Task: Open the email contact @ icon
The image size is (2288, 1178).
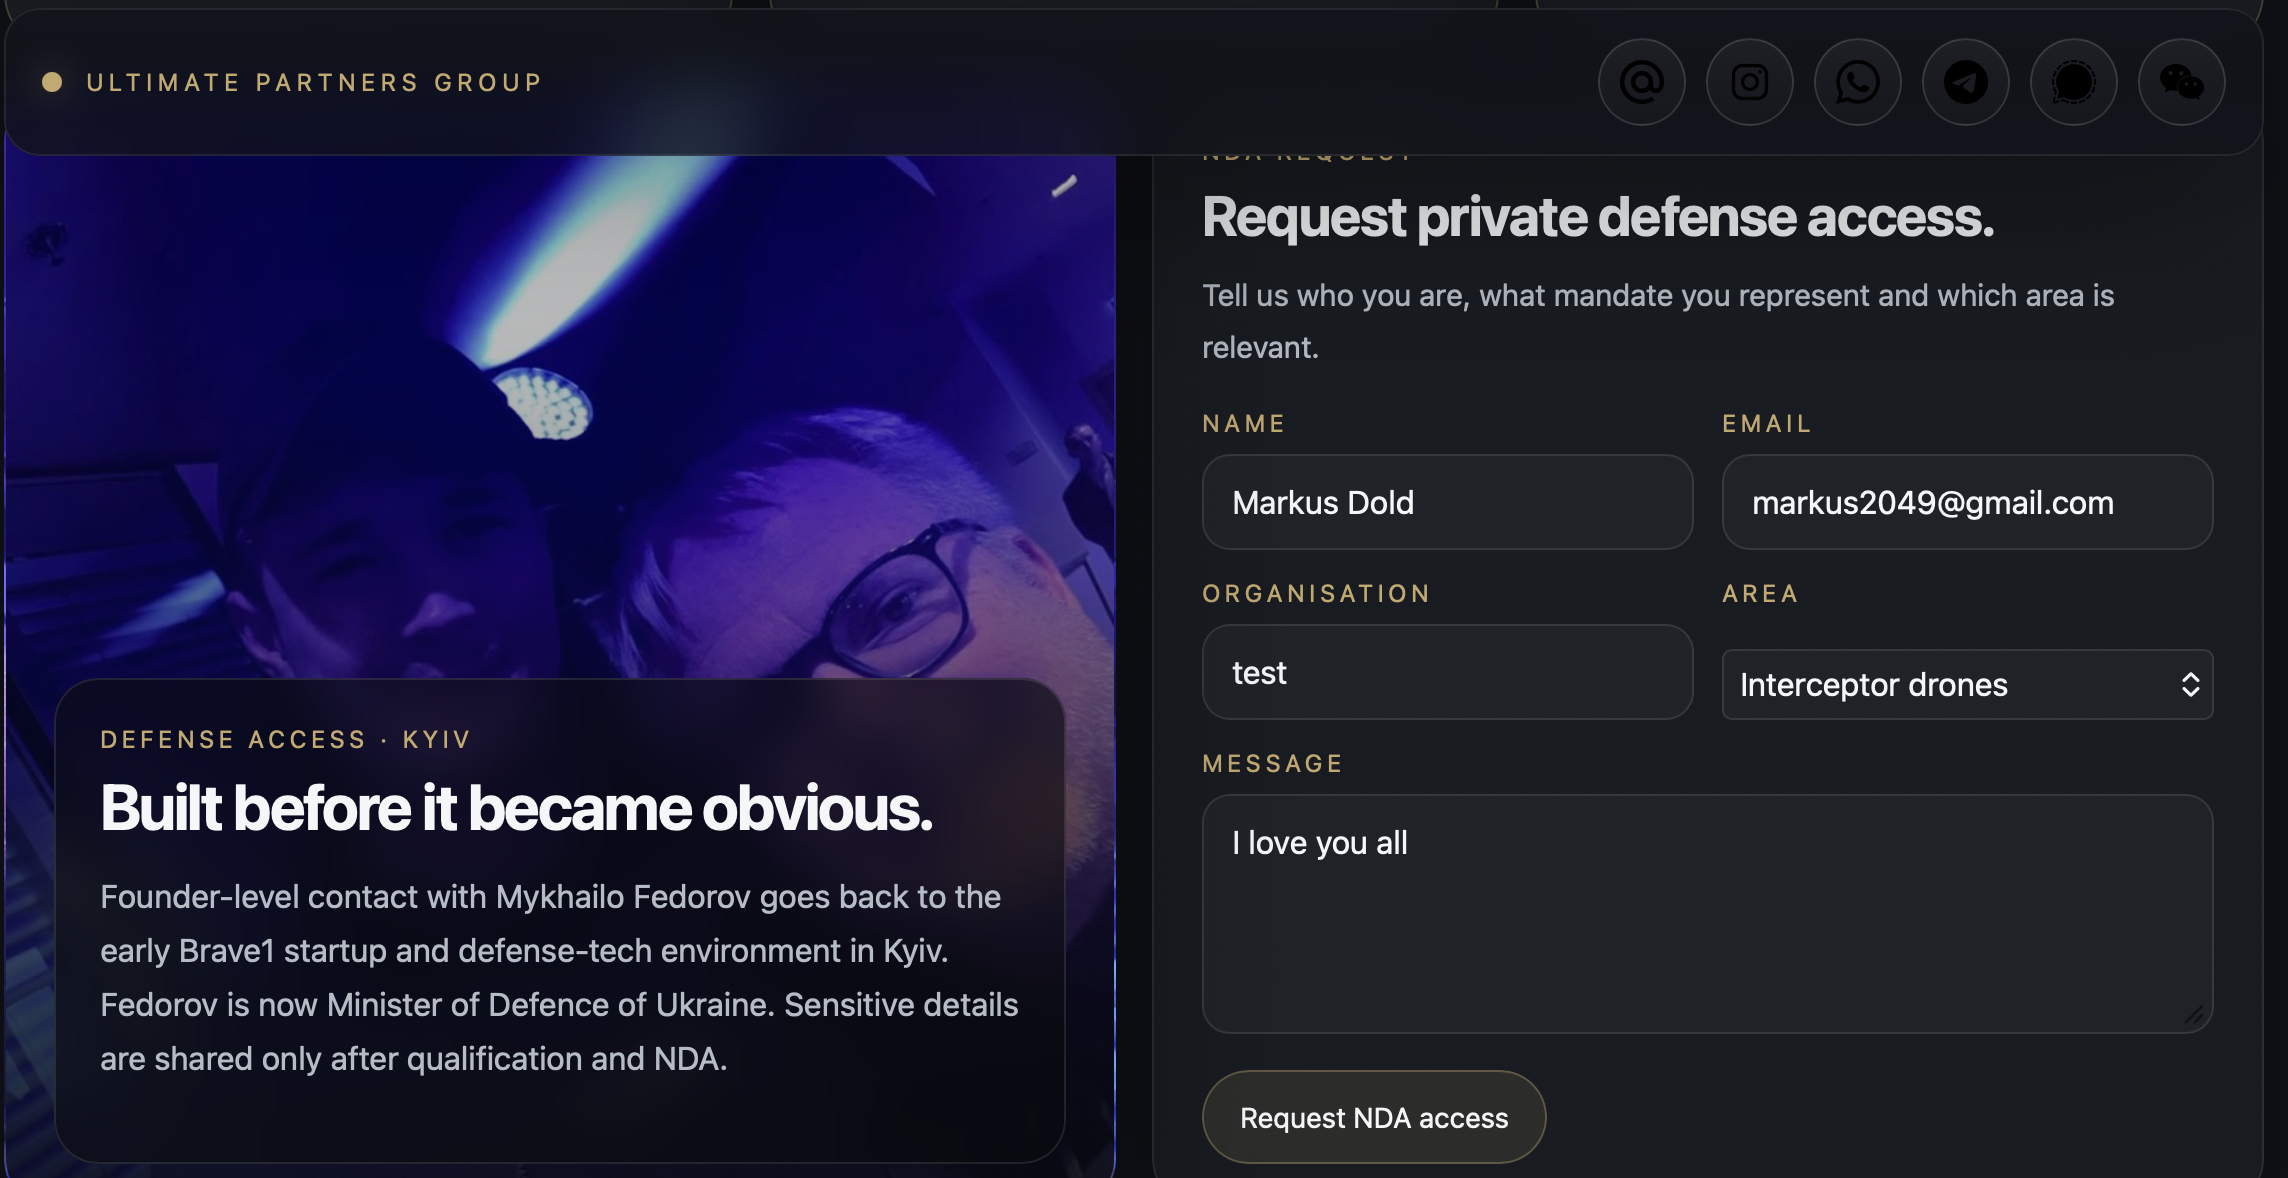Action: 1641,82
